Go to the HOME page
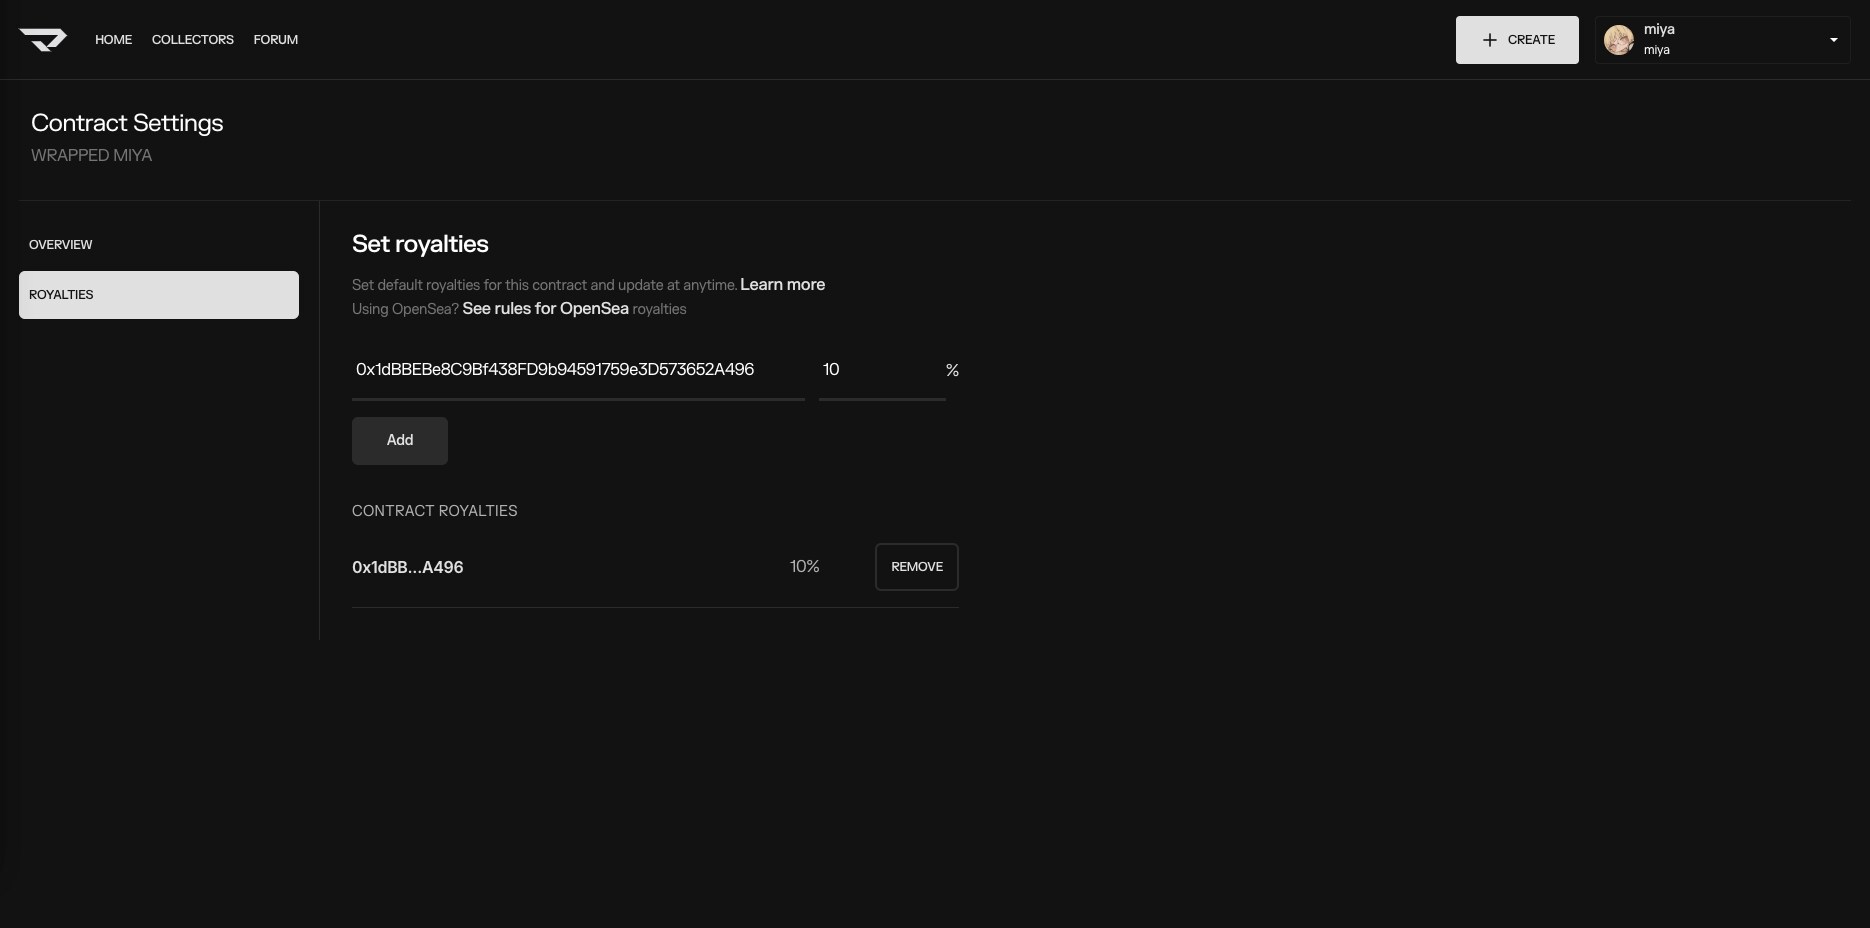This screenshot has width=1870, height=928. (x=113, y=40)
